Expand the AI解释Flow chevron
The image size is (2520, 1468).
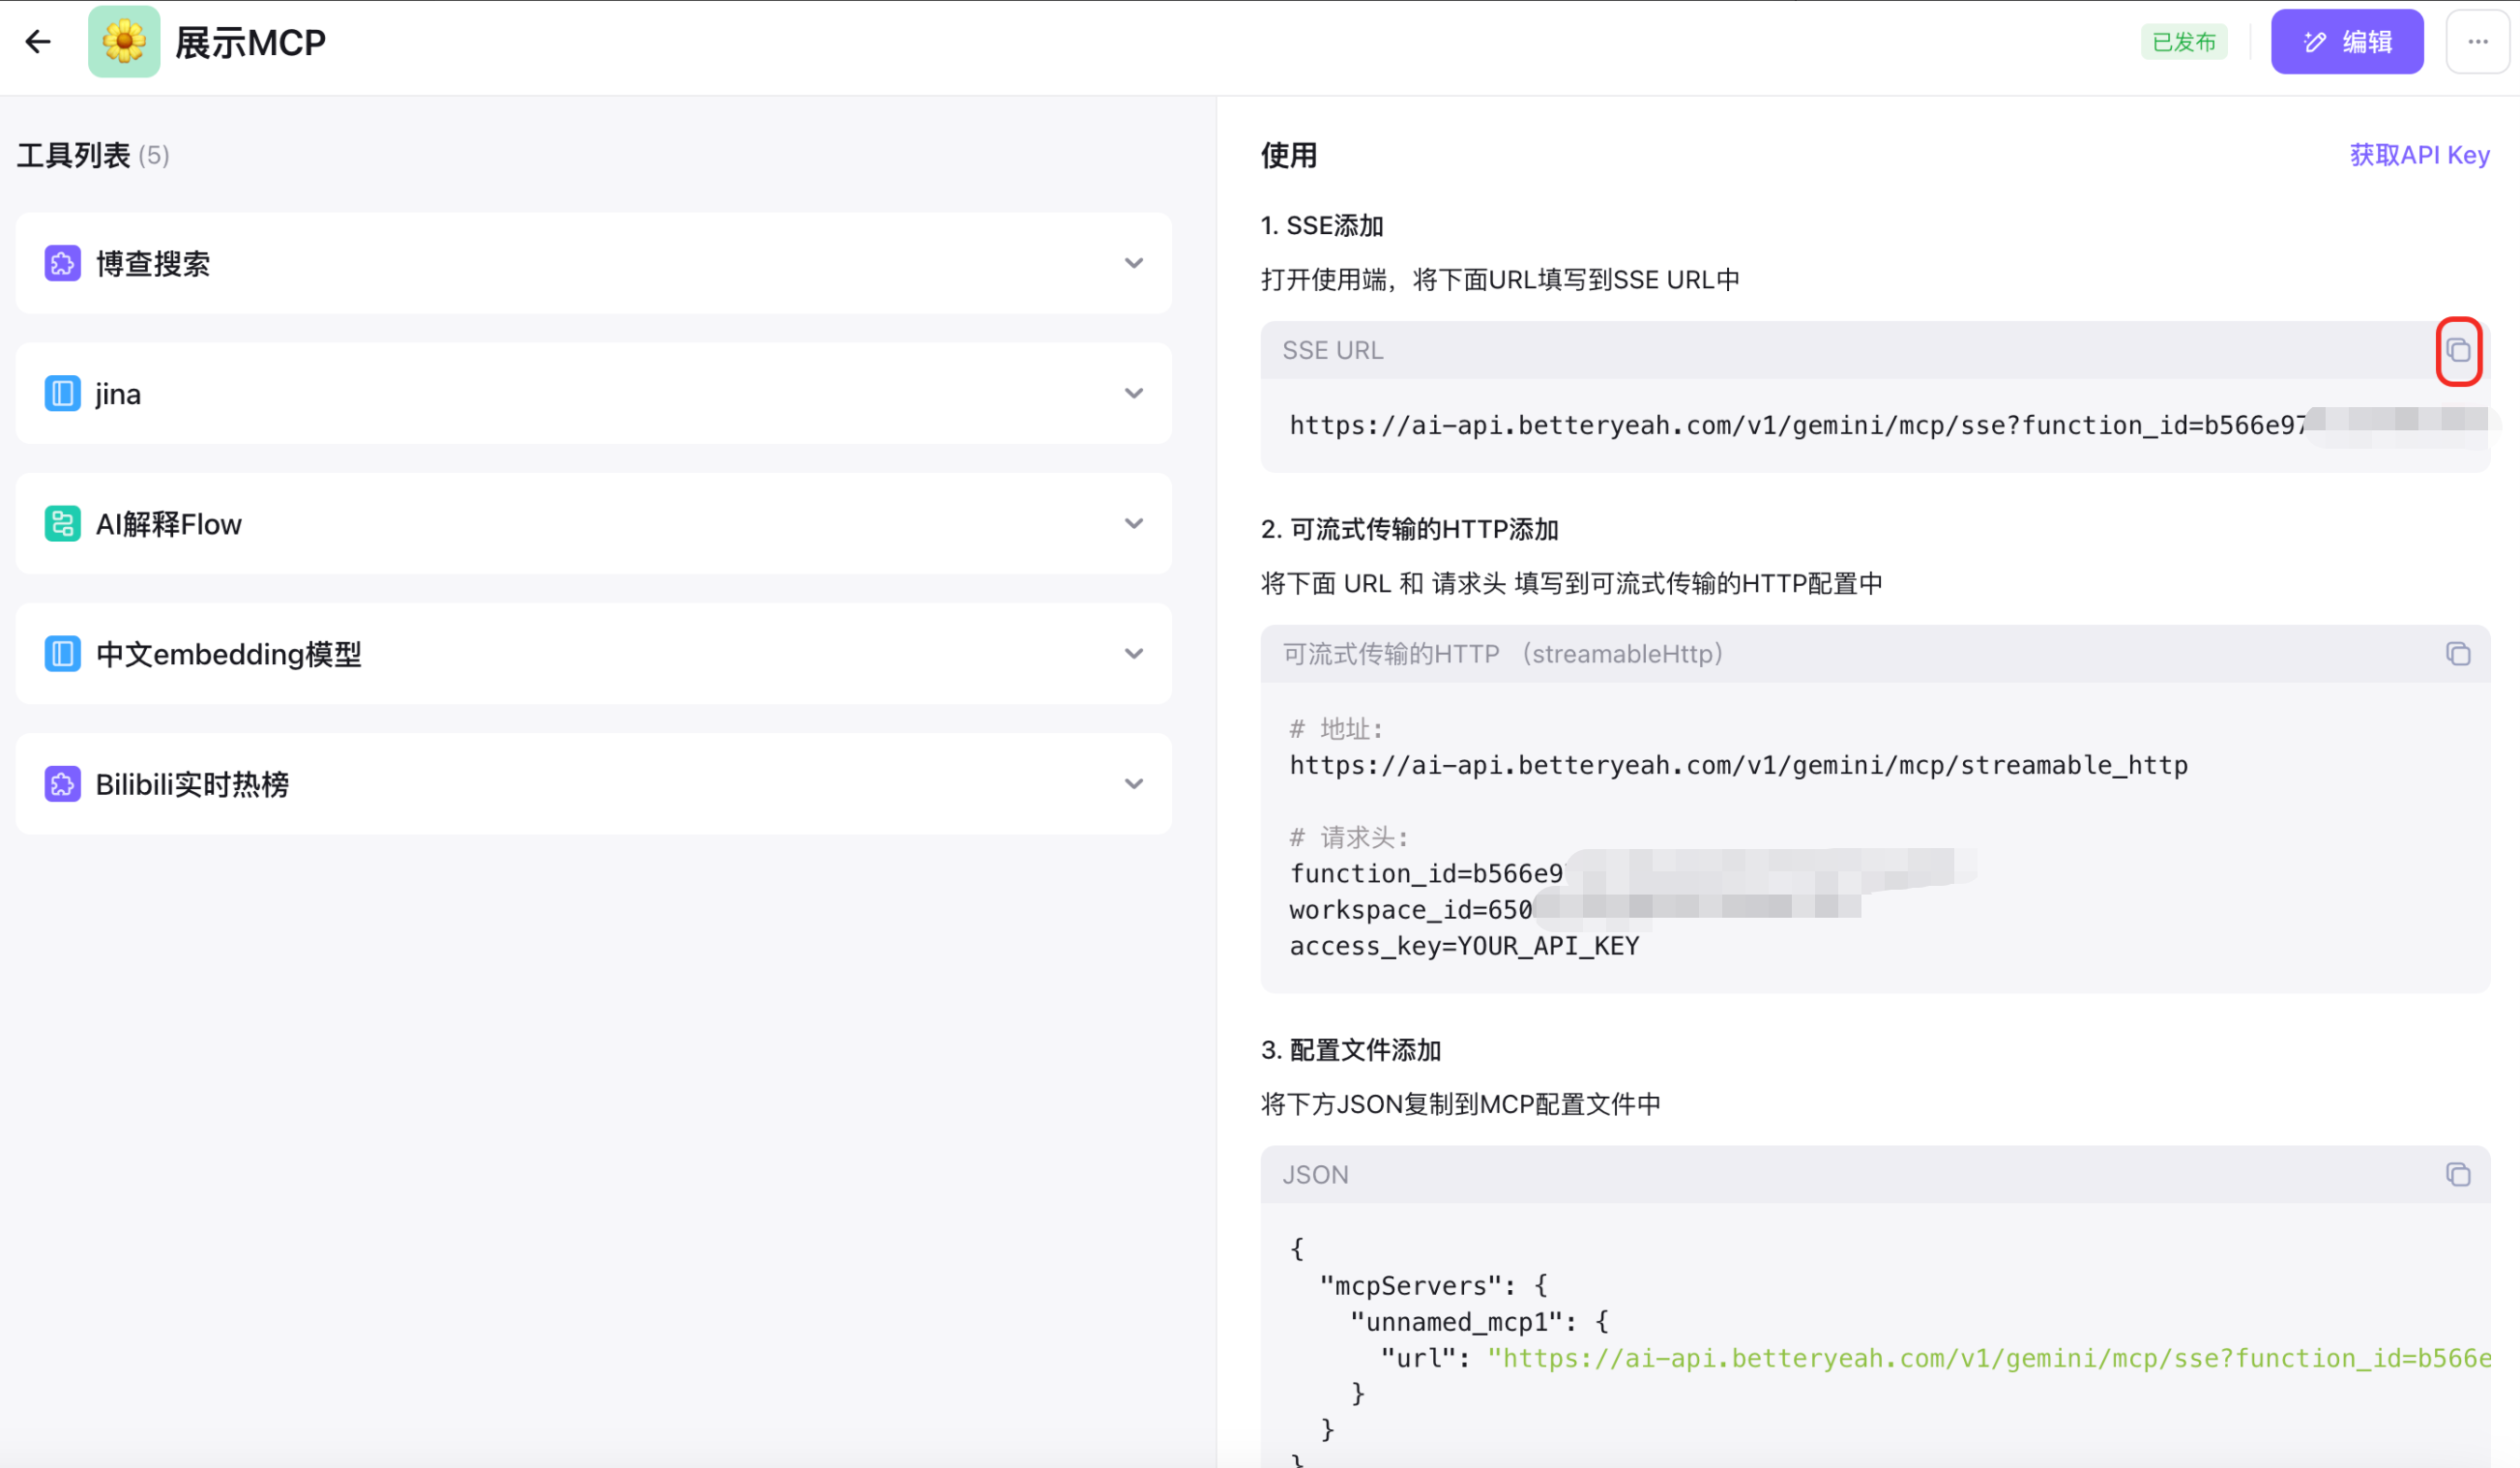(x=1133, y=524)
